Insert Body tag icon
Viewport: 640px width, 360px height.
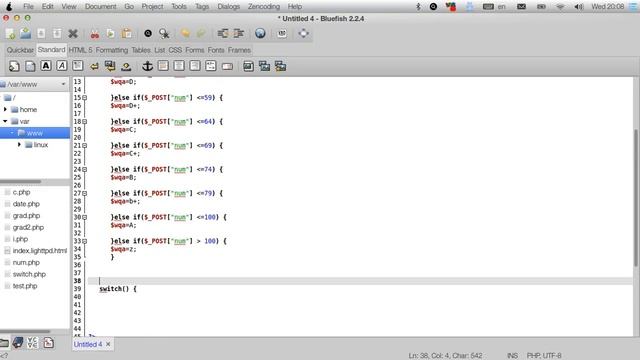click(x=30, y=66)
